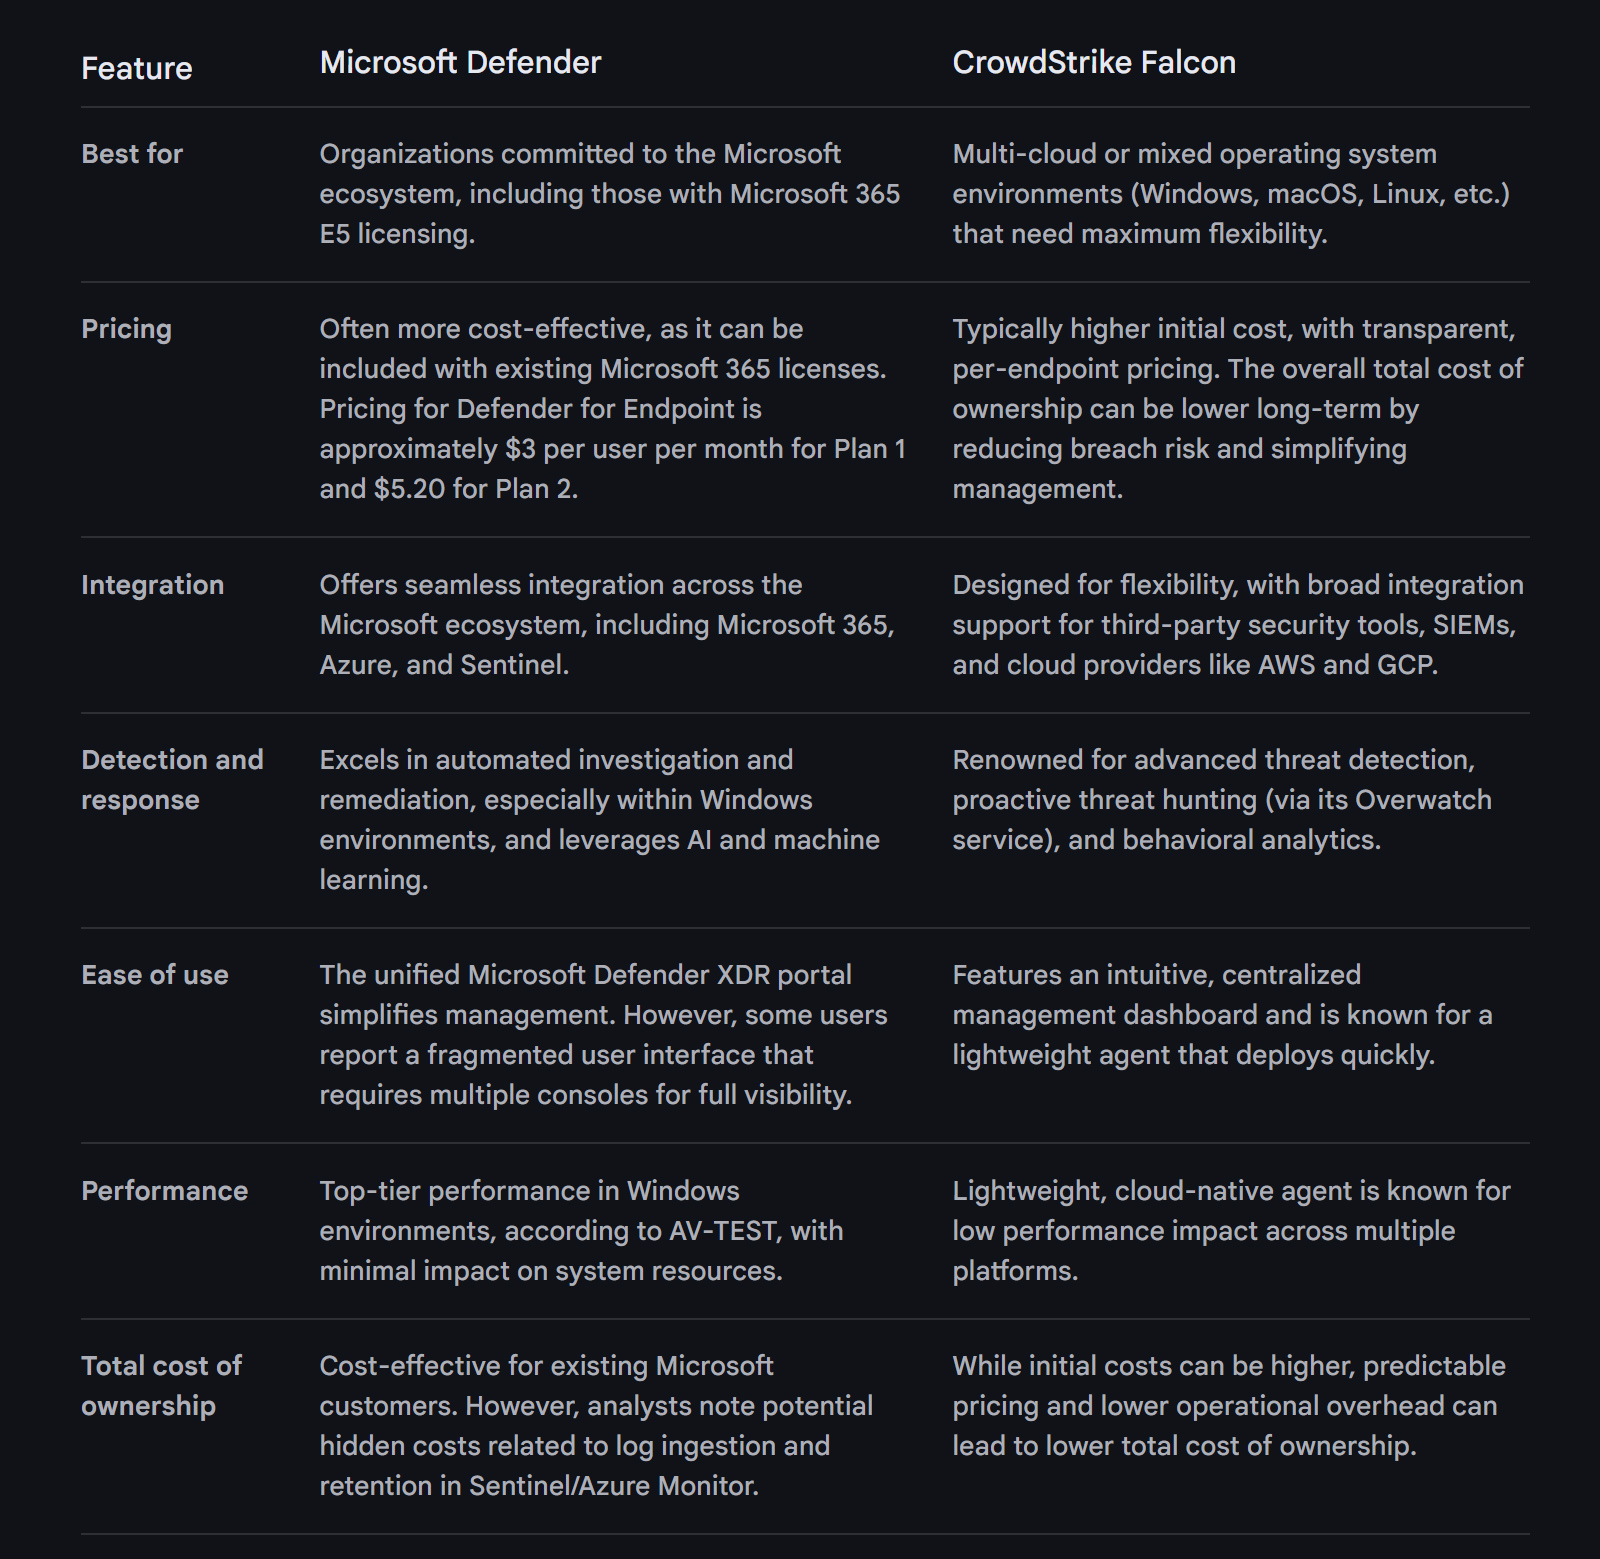
Task: Select the Pricing row label
Action: (x=126, y=329)
